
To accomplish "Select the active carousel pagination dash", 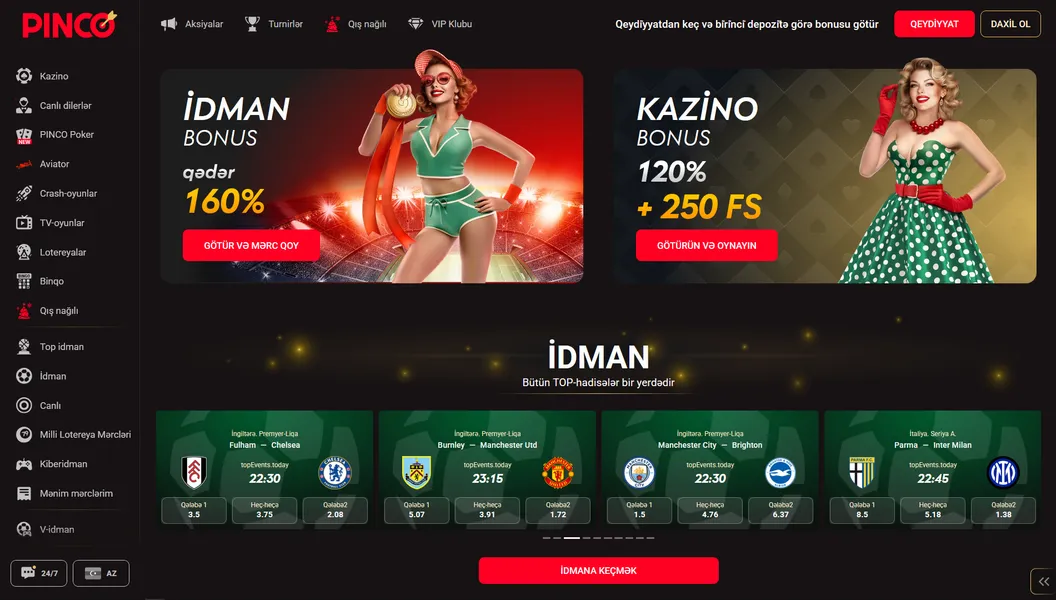I will pyautogui.click(x=572, y=538).
